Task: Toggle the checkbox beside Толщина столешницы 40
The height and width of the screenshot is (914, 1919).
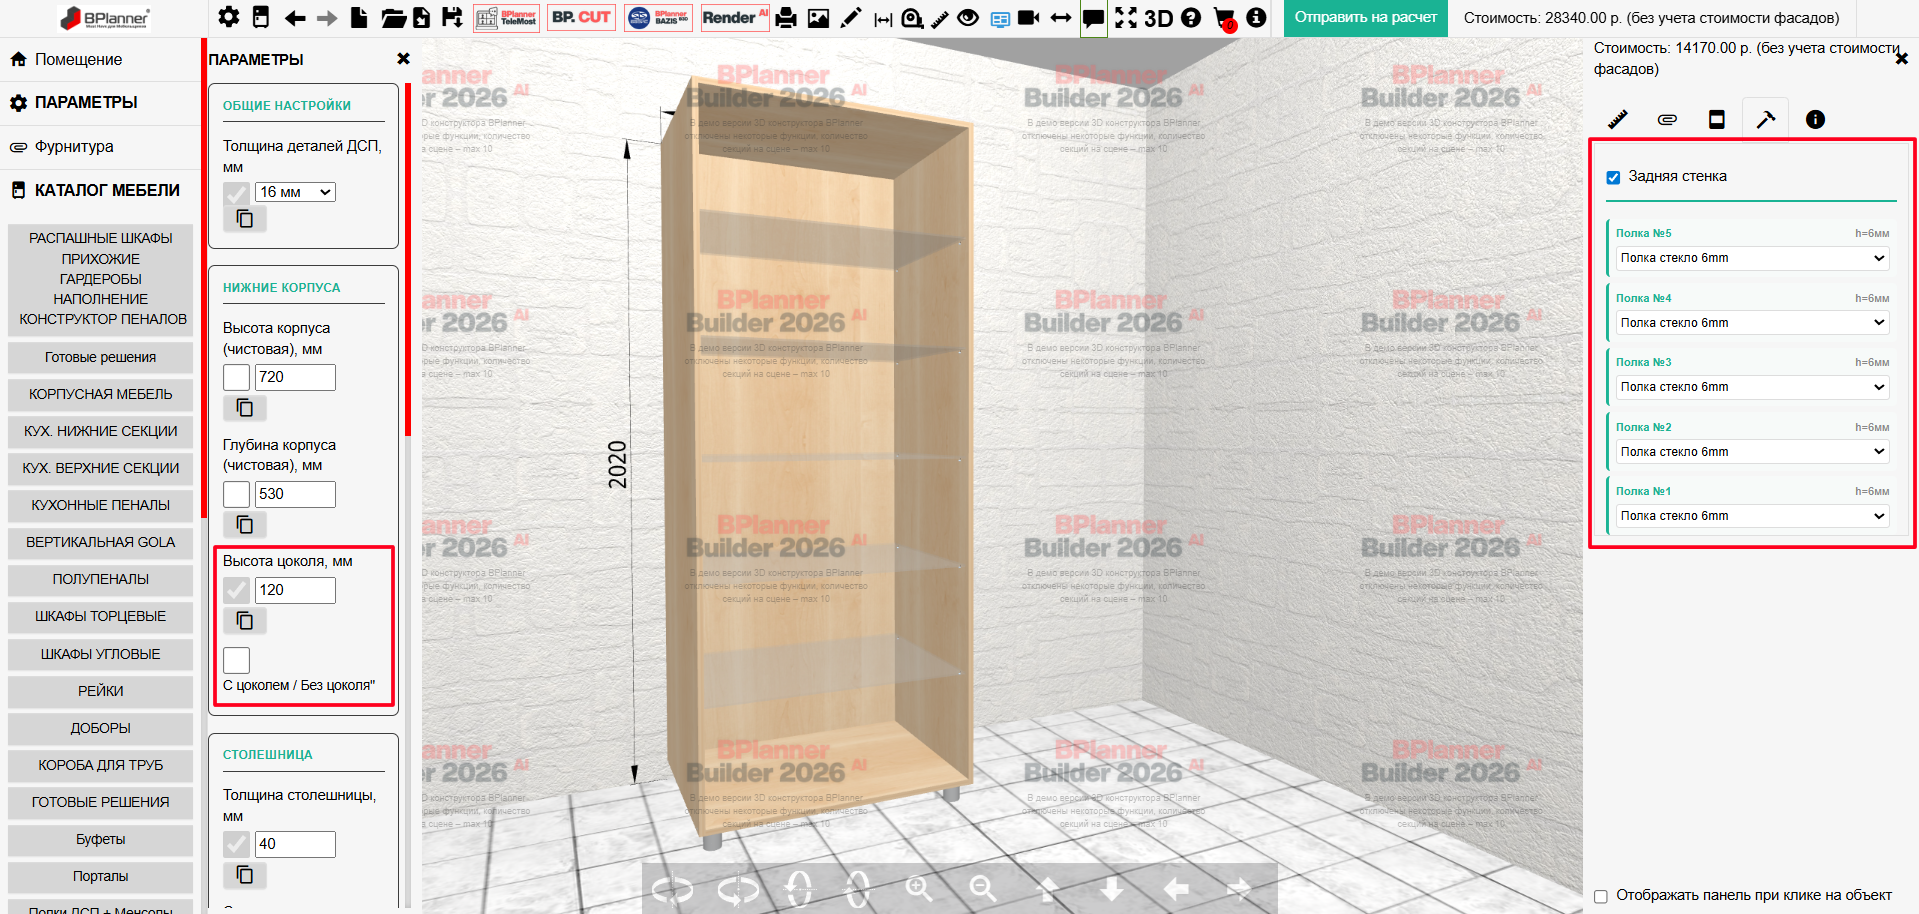Action: [x=237, y=844]
